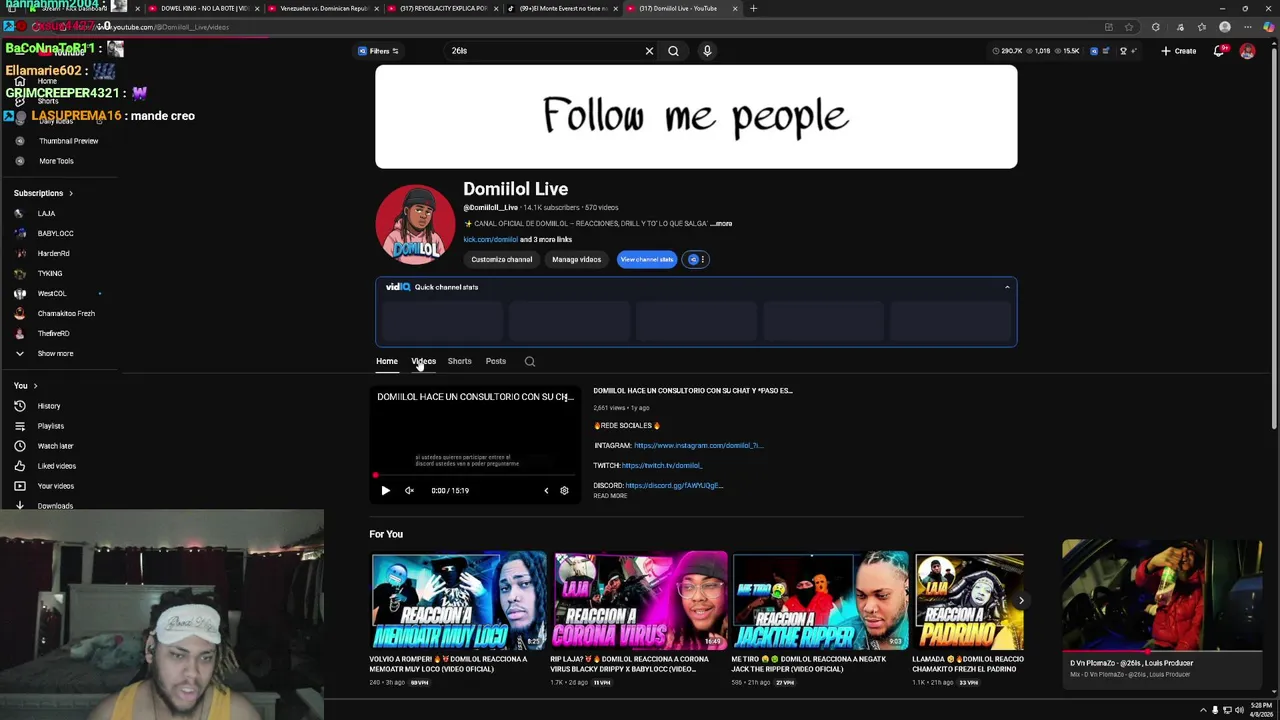Open the browser extensions puzzle icon

tap(1156, 27)
